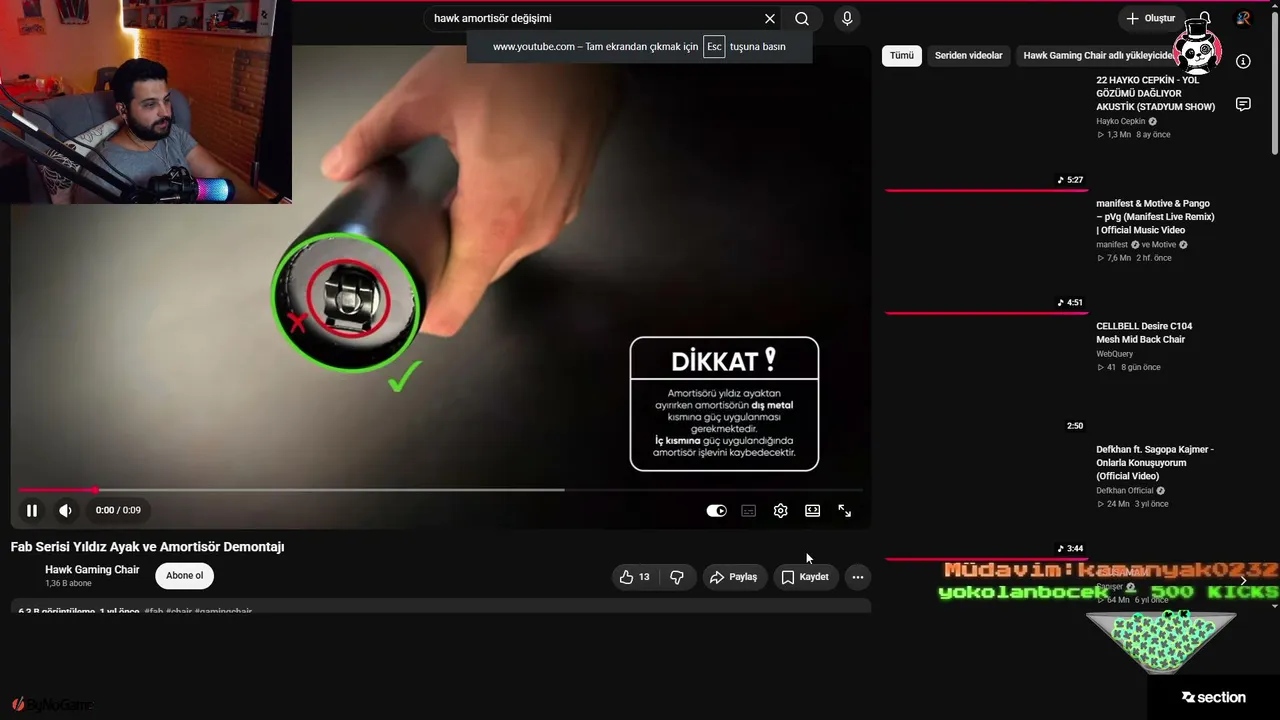Select the Tümü filter chip

coord(902,56)
